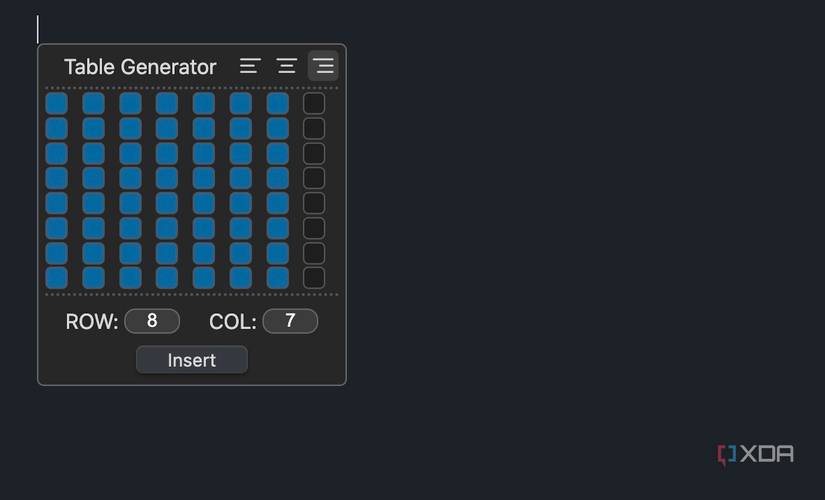Viewport: 825px width, 500px height.
Task: Click the grid cell in row six, column two
Action: 93,228
